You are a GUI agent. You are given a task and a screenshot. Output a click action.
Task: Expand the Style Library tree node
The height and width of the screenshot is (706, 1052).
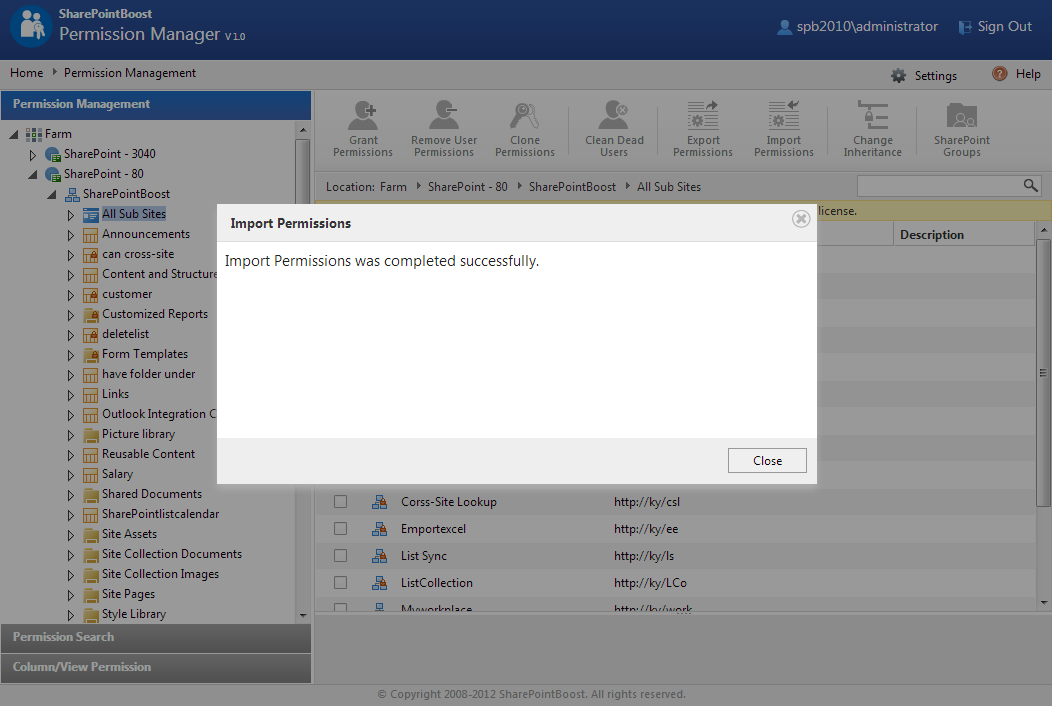70,615
